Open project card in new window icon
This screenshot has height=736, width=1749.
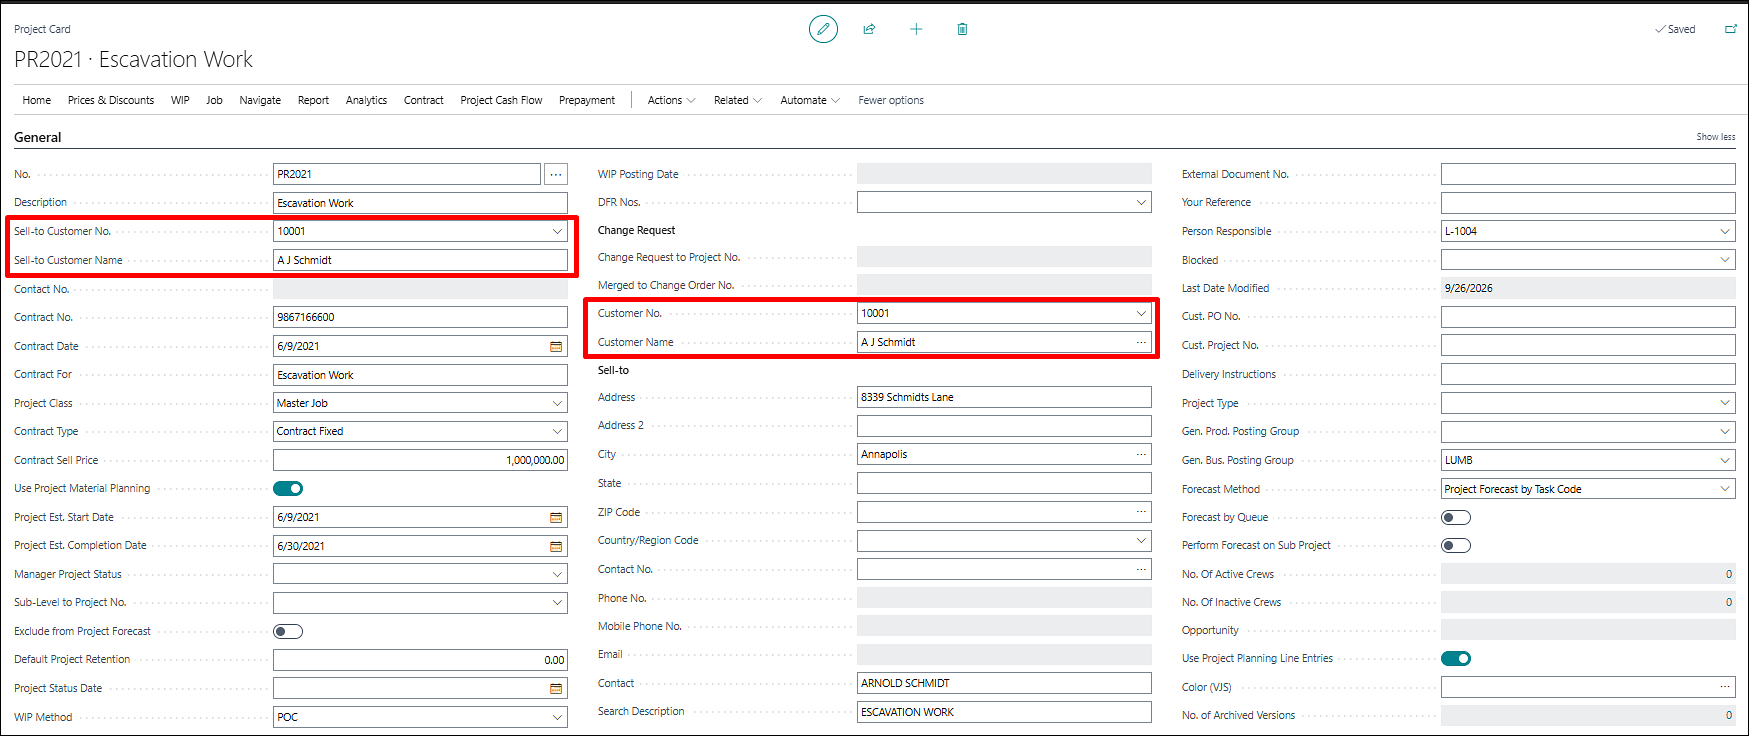pyautogui.click(x=1731, y=29)
